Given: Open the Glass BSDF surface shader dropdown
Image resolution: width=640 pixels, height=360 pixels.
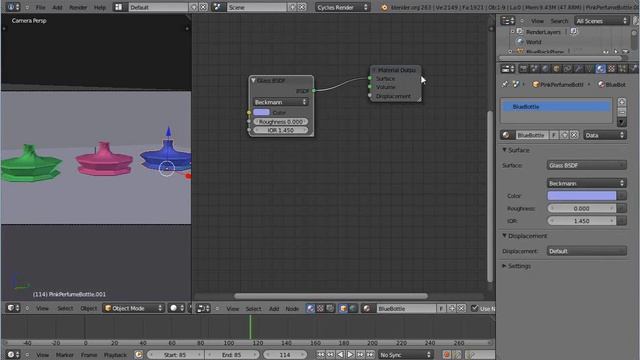Looking at the screenshot, I should [x=587, y=165].
